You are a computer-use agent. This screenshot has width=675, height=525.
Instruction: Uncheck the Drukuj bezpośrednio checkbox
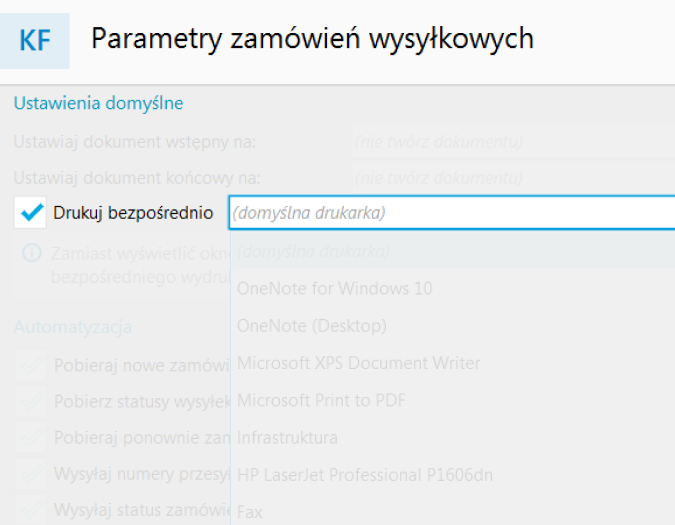tap(30, 212)
